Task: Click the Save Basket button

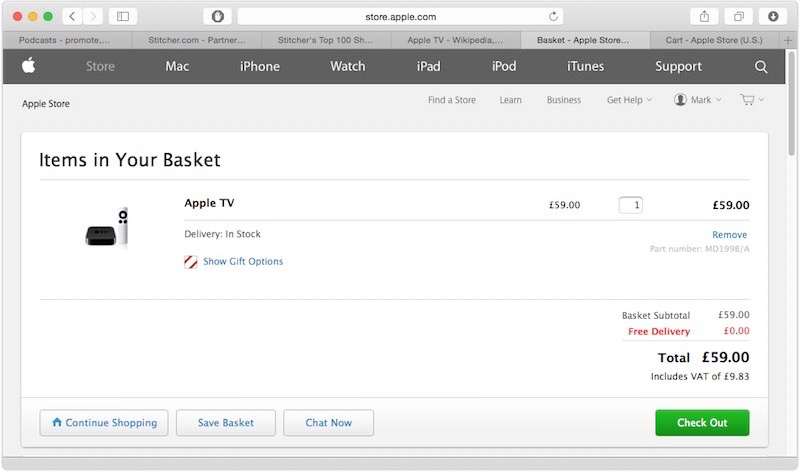Action: point(226,423)
